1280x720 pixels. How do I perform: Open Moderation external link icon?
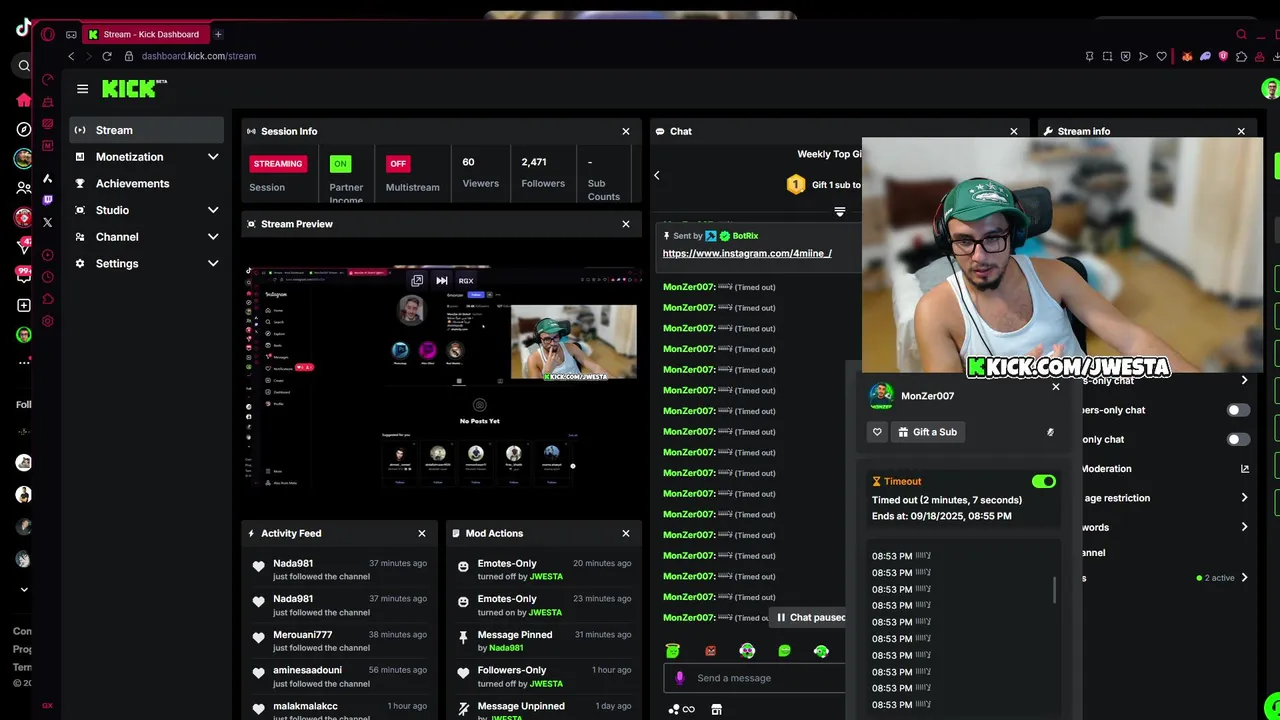point(1245,468)
